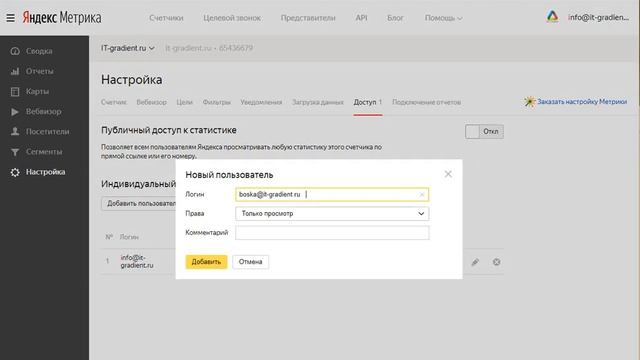
Task: Click the info@it-gradient.ru login in table
Action: (x=137, y=261)
